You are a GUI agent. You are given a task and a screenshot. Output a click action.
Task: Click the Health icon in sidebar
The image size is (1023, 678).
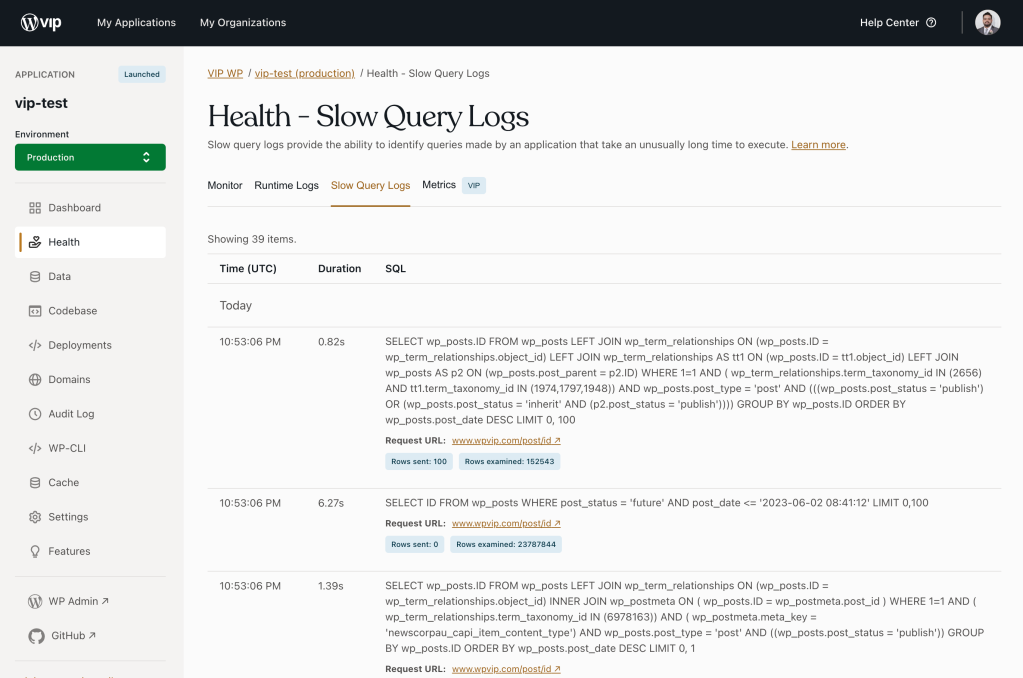tap(35, 242)
